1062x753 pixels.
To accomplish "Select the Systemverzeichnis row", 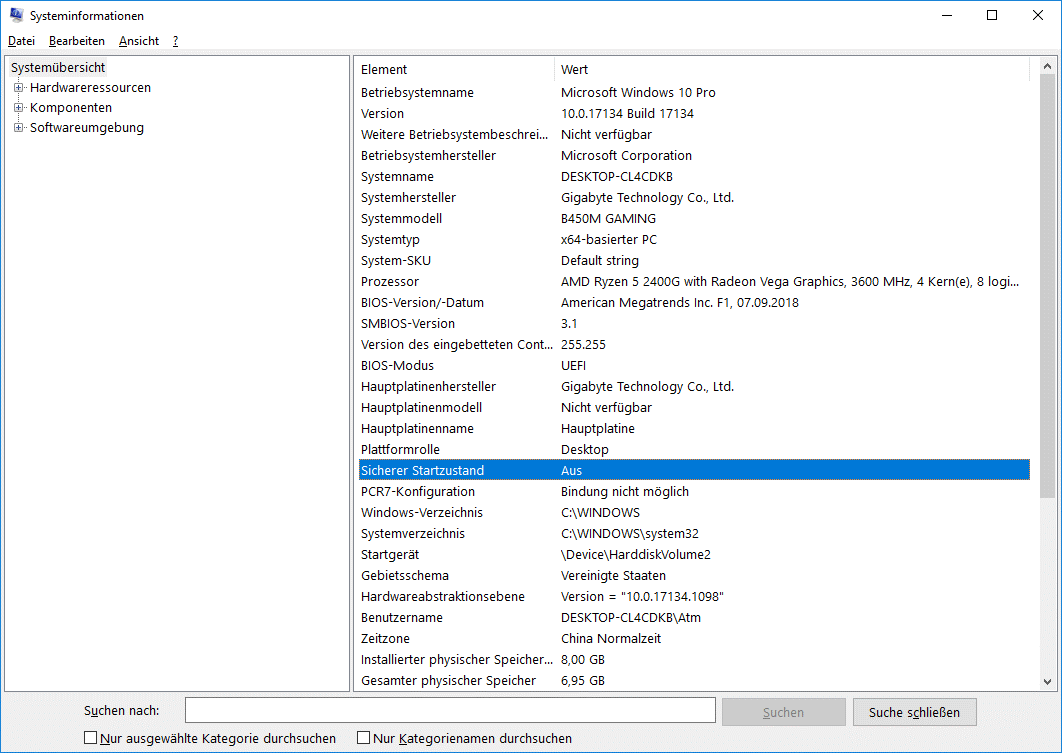I will tap(694, 534).
